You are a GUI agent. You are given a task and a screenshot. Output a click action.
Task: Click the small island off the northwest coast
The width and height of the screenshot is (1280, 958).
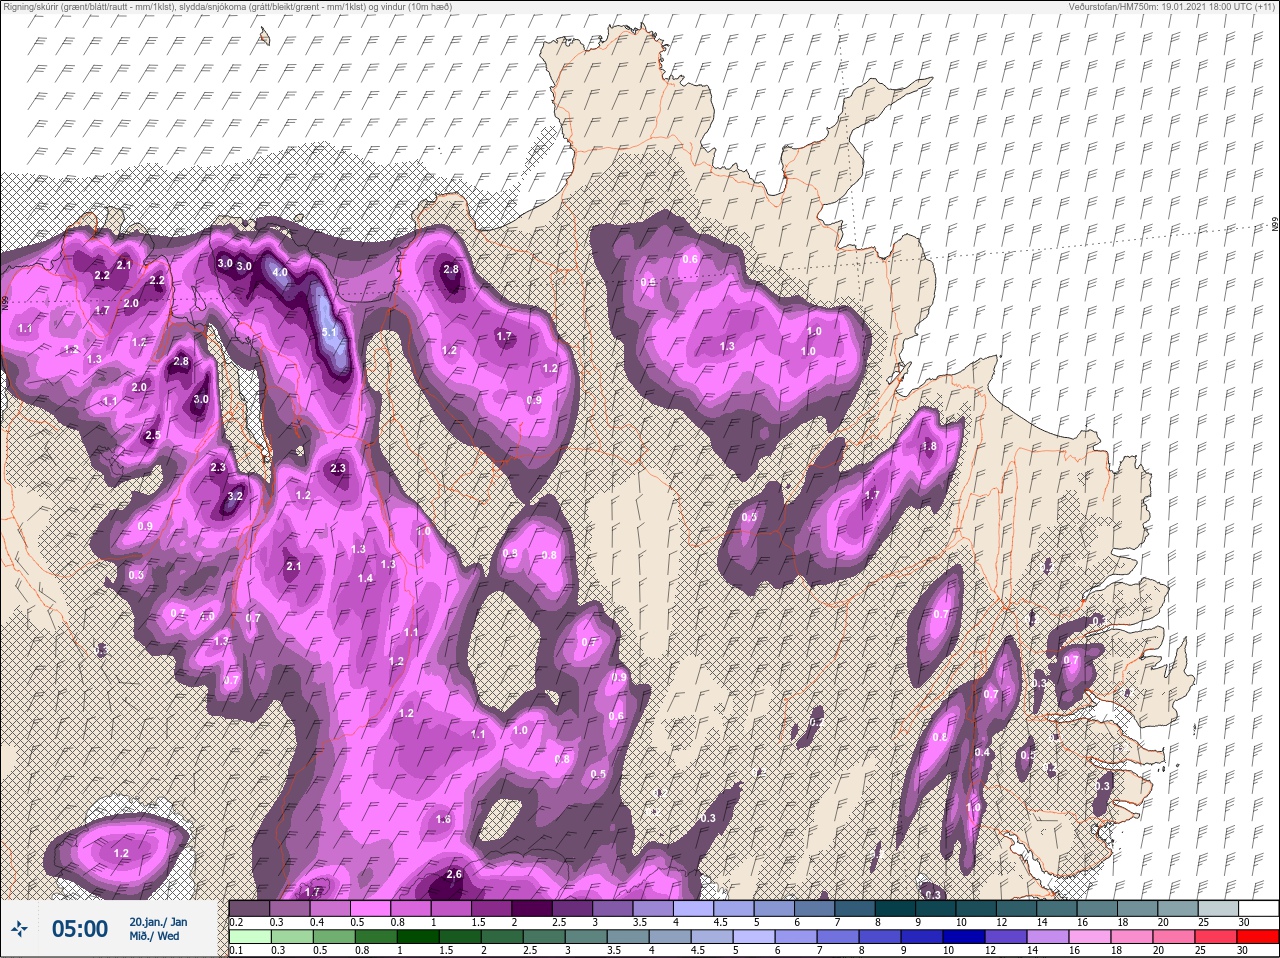click(264, 36)
